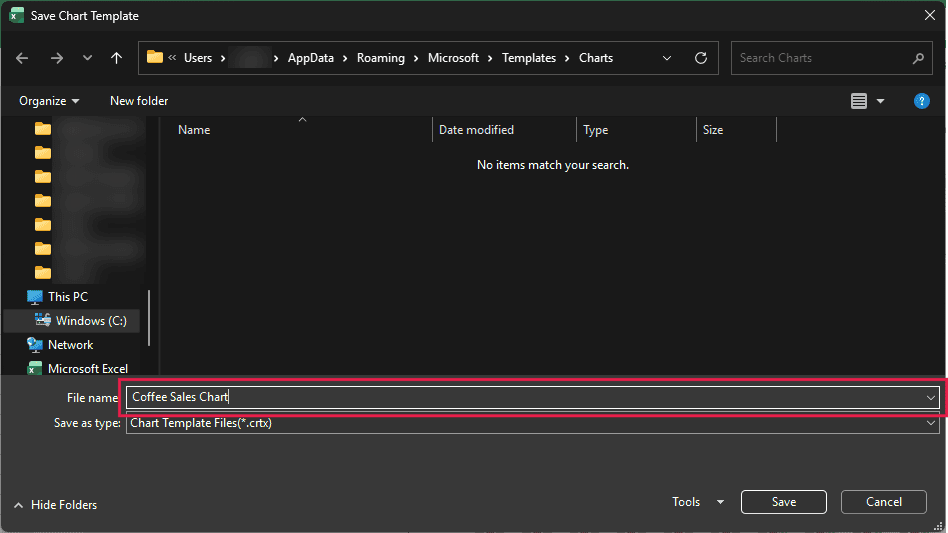Image resolution: width=948 pixels, height=533 pixels.
Task: Click the Save button
Action: click(x=784, y=502)
